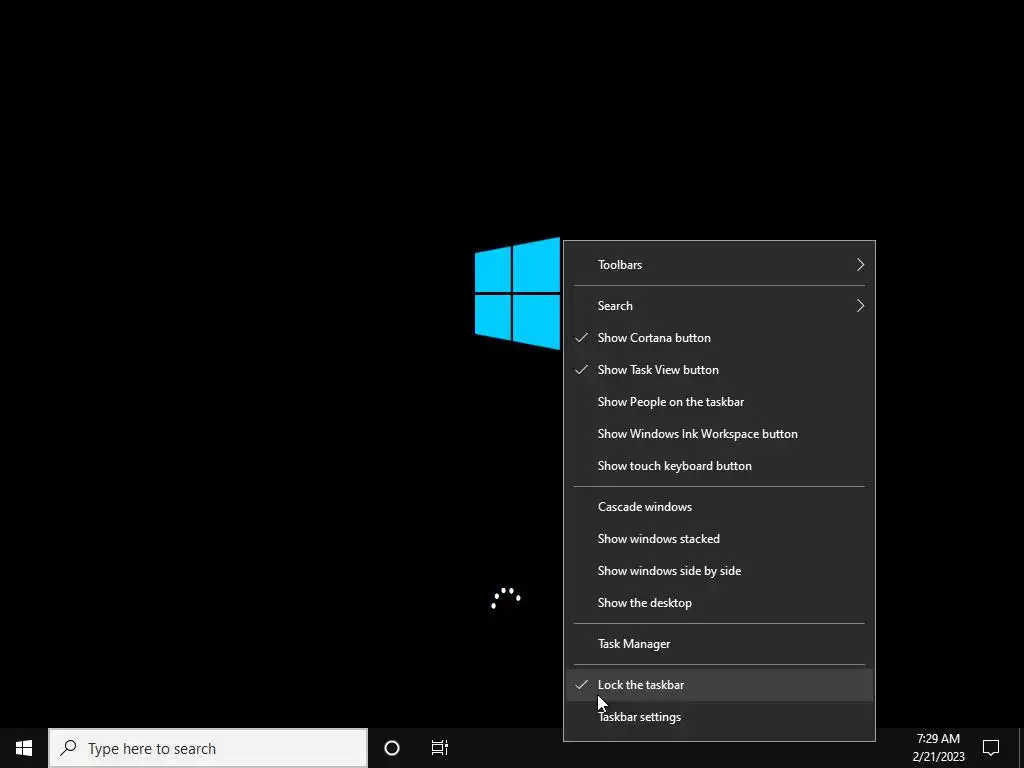Click the Show desktop sliver at the taskbar edge

click(x=1021, y=748)
